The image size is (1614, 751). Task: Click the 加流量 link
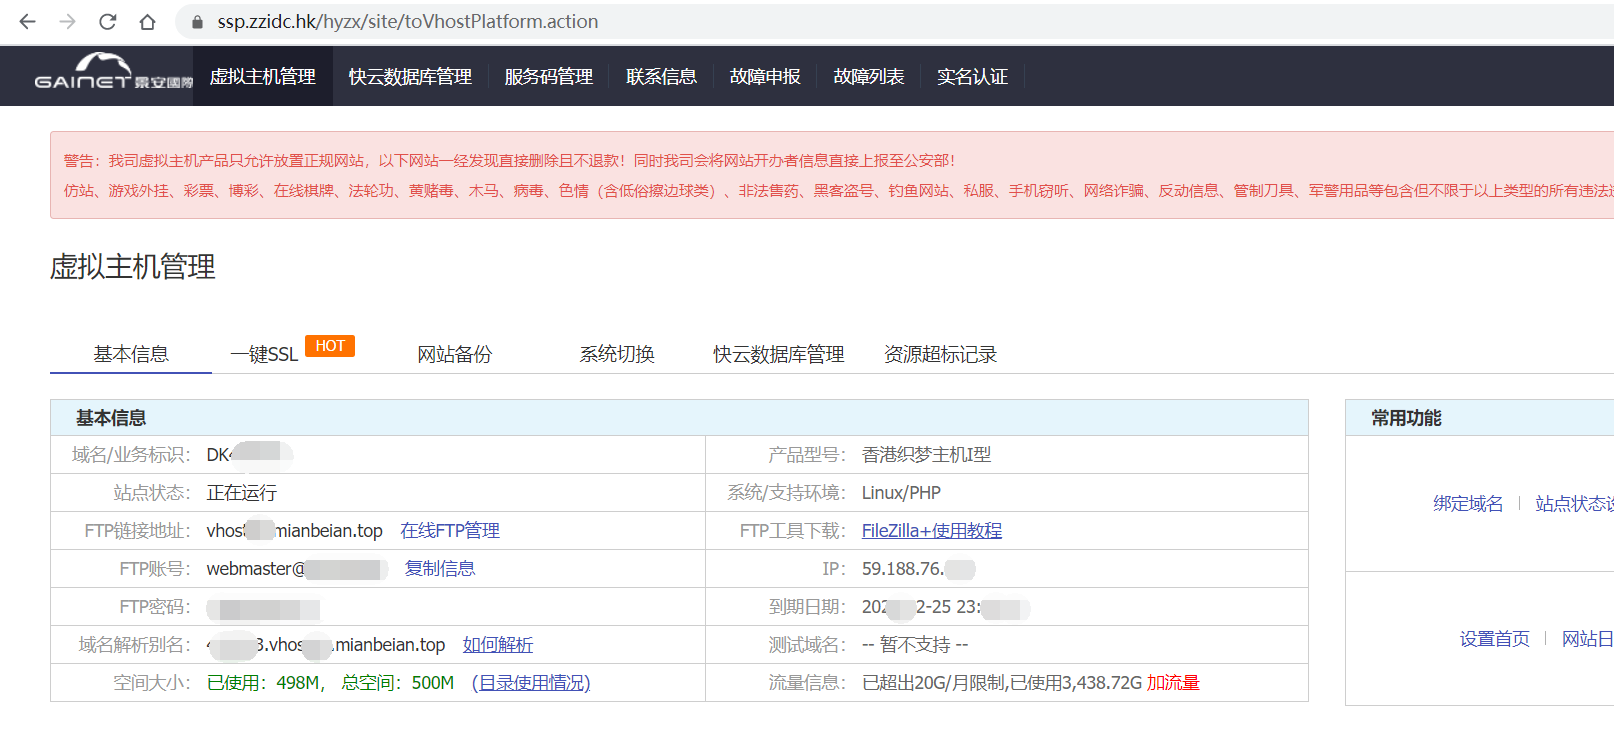1173,683
